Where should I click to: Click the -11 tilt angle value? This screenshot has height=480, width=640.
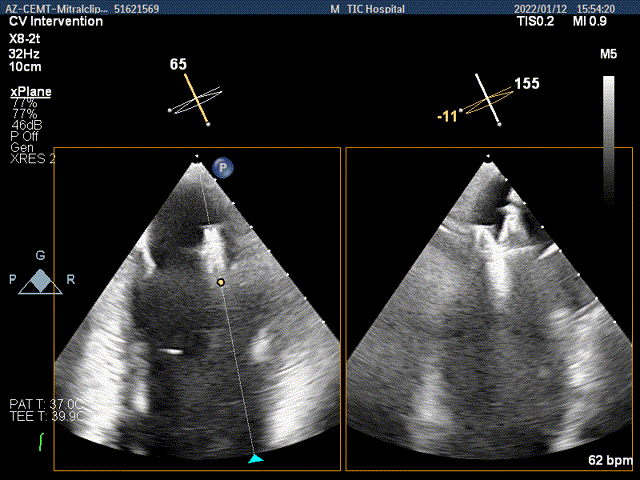click(447, 117)
